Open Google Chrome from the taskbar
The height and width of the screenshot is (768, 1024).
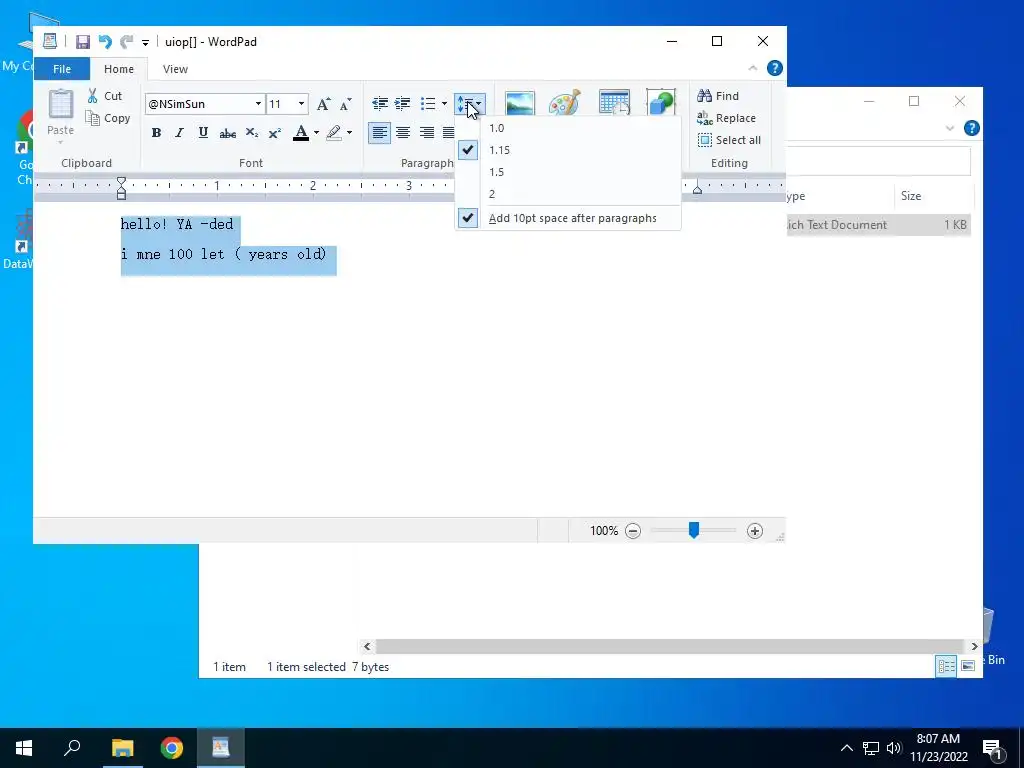172,748
